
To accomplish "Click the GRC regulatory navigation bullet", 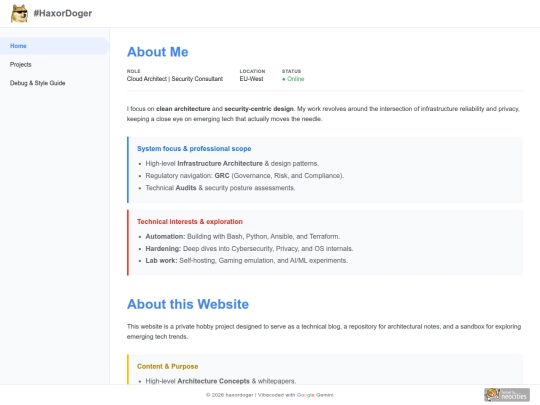I will click(x=245, y=176).
